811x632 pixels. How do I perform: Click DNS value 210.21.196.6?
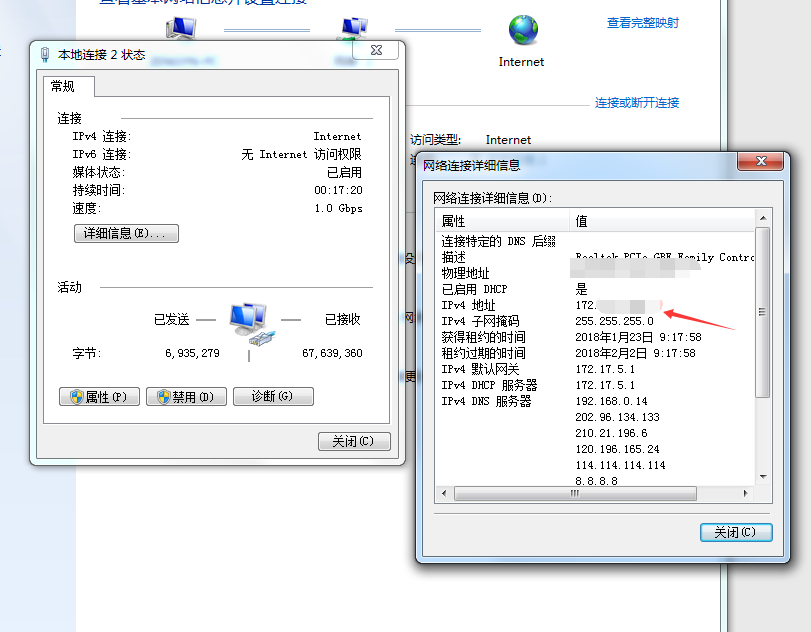[611, 433]
